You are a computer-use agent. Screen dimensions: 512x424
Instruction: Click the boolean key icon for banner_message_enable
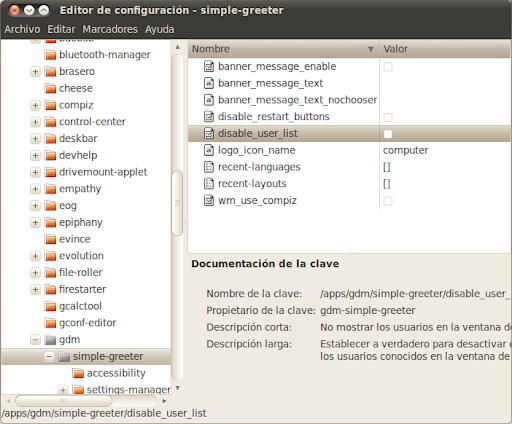click(209, 66)
